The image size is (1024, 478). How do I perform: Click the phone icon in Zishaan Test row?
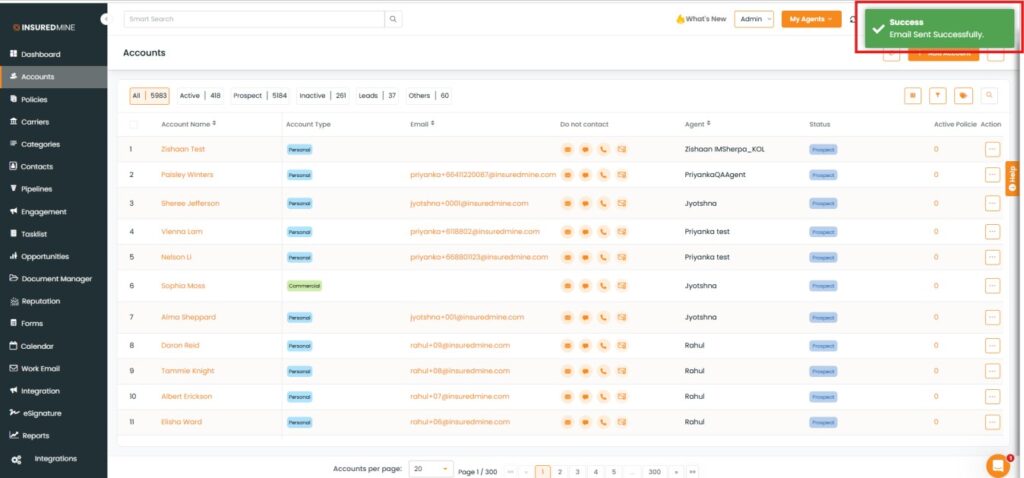pos(603,149)
